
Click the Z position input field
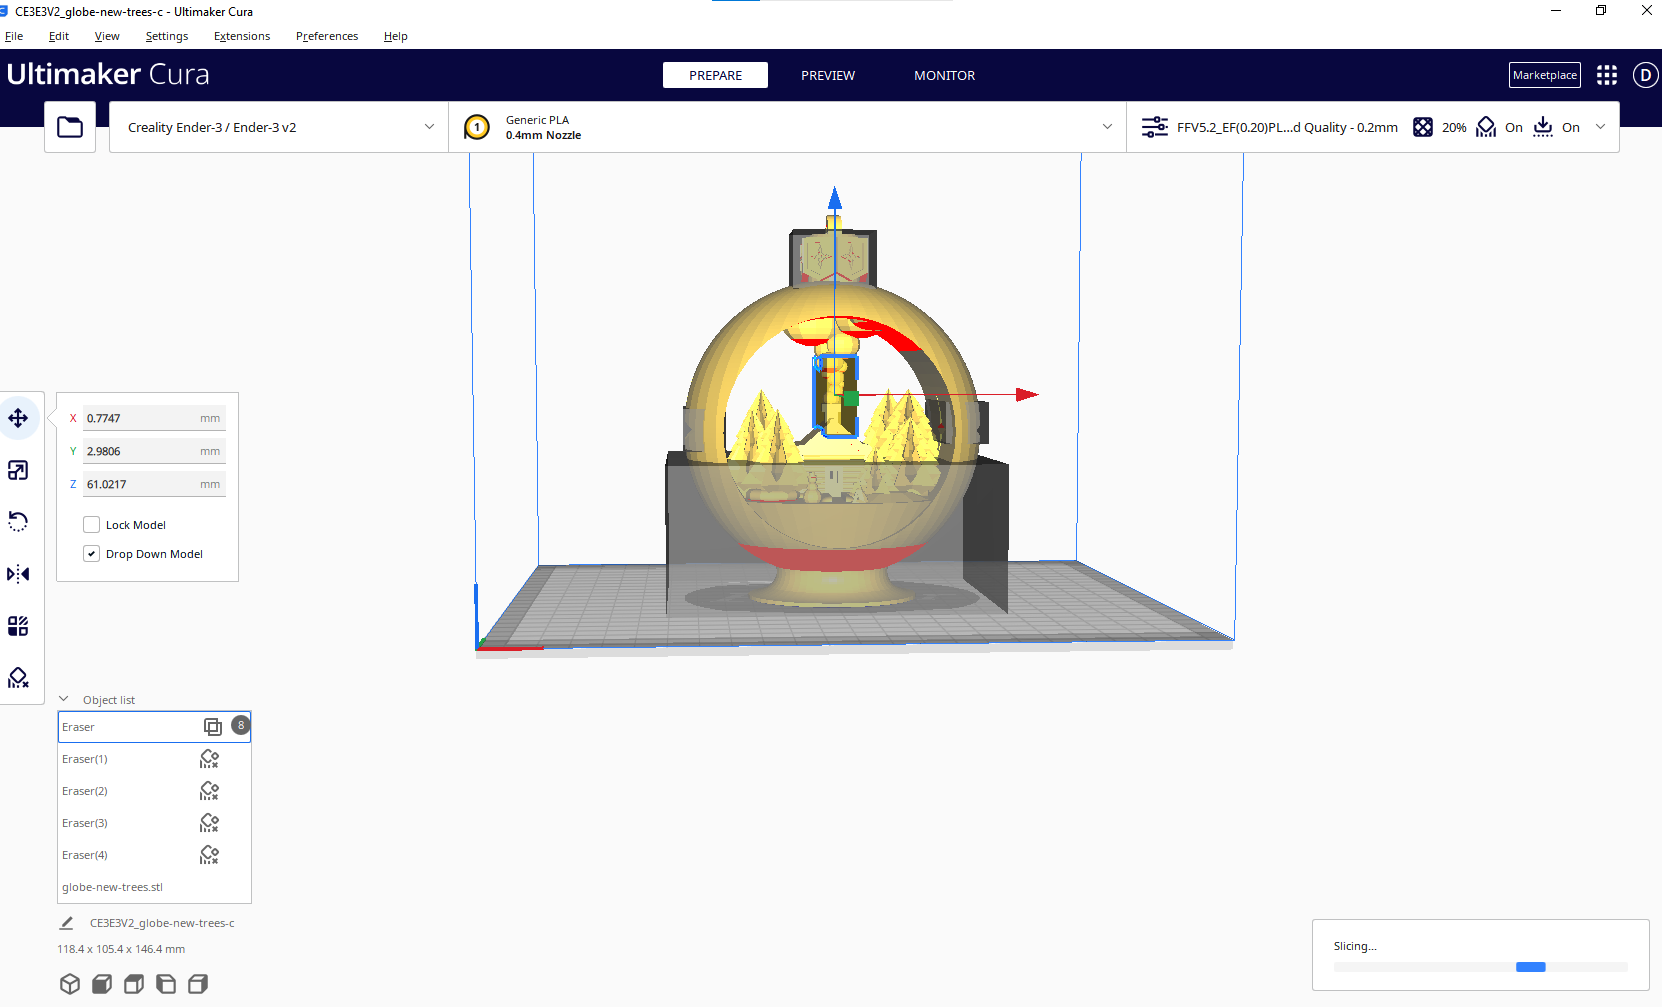pos(154,484)
